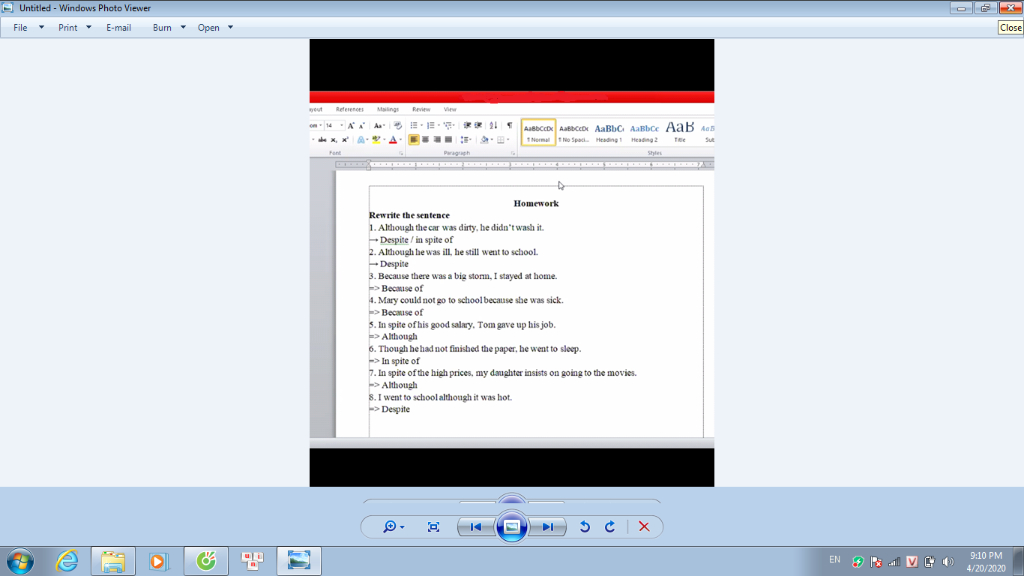Open the Windows Start menu
This screenshot has width=1024, height=576.
click(x=20, y=561)
